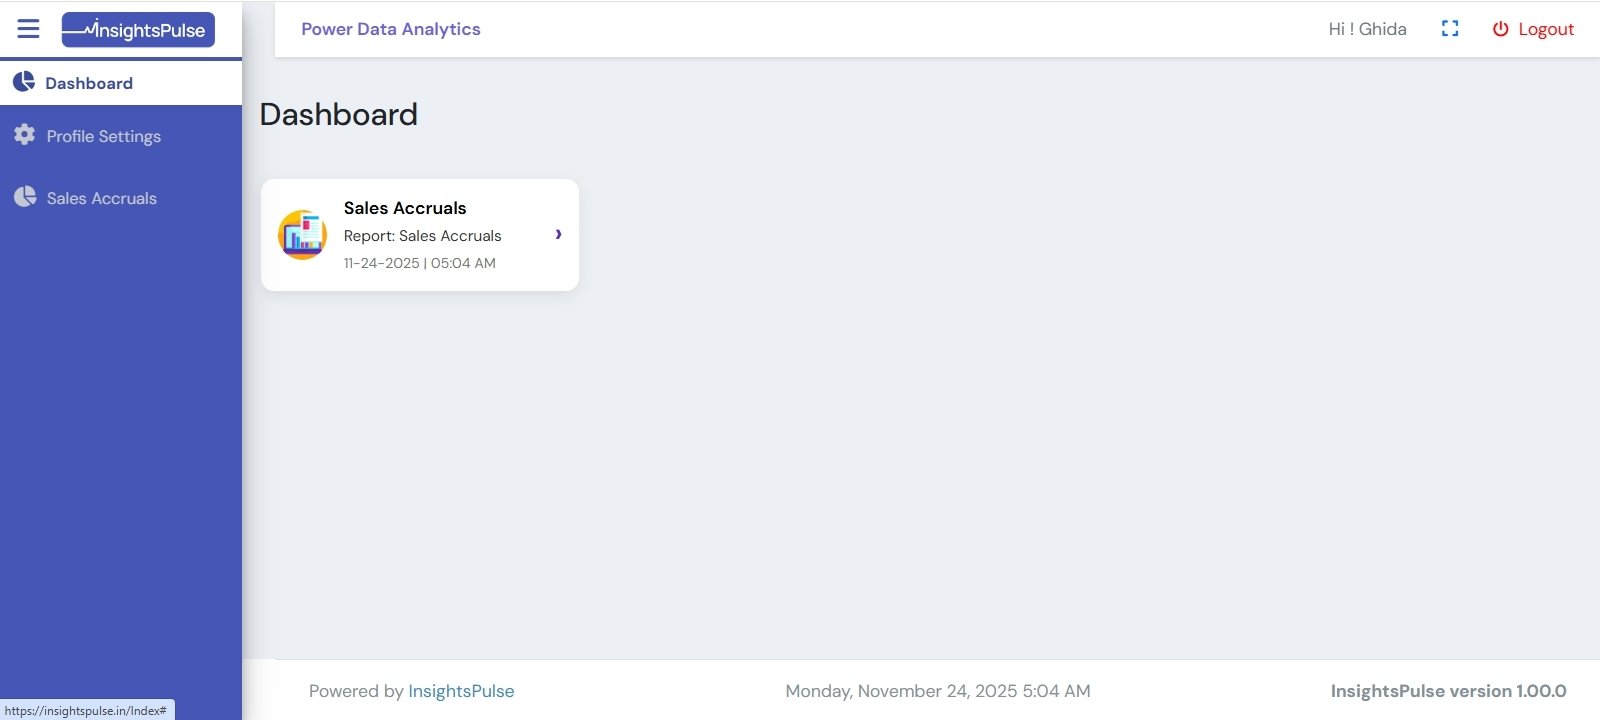Image resolution: width=1600 pixels, height=720 pixels.
Task: Follow the InsightsPulse link in footer
Action: [x=461, y=691]
